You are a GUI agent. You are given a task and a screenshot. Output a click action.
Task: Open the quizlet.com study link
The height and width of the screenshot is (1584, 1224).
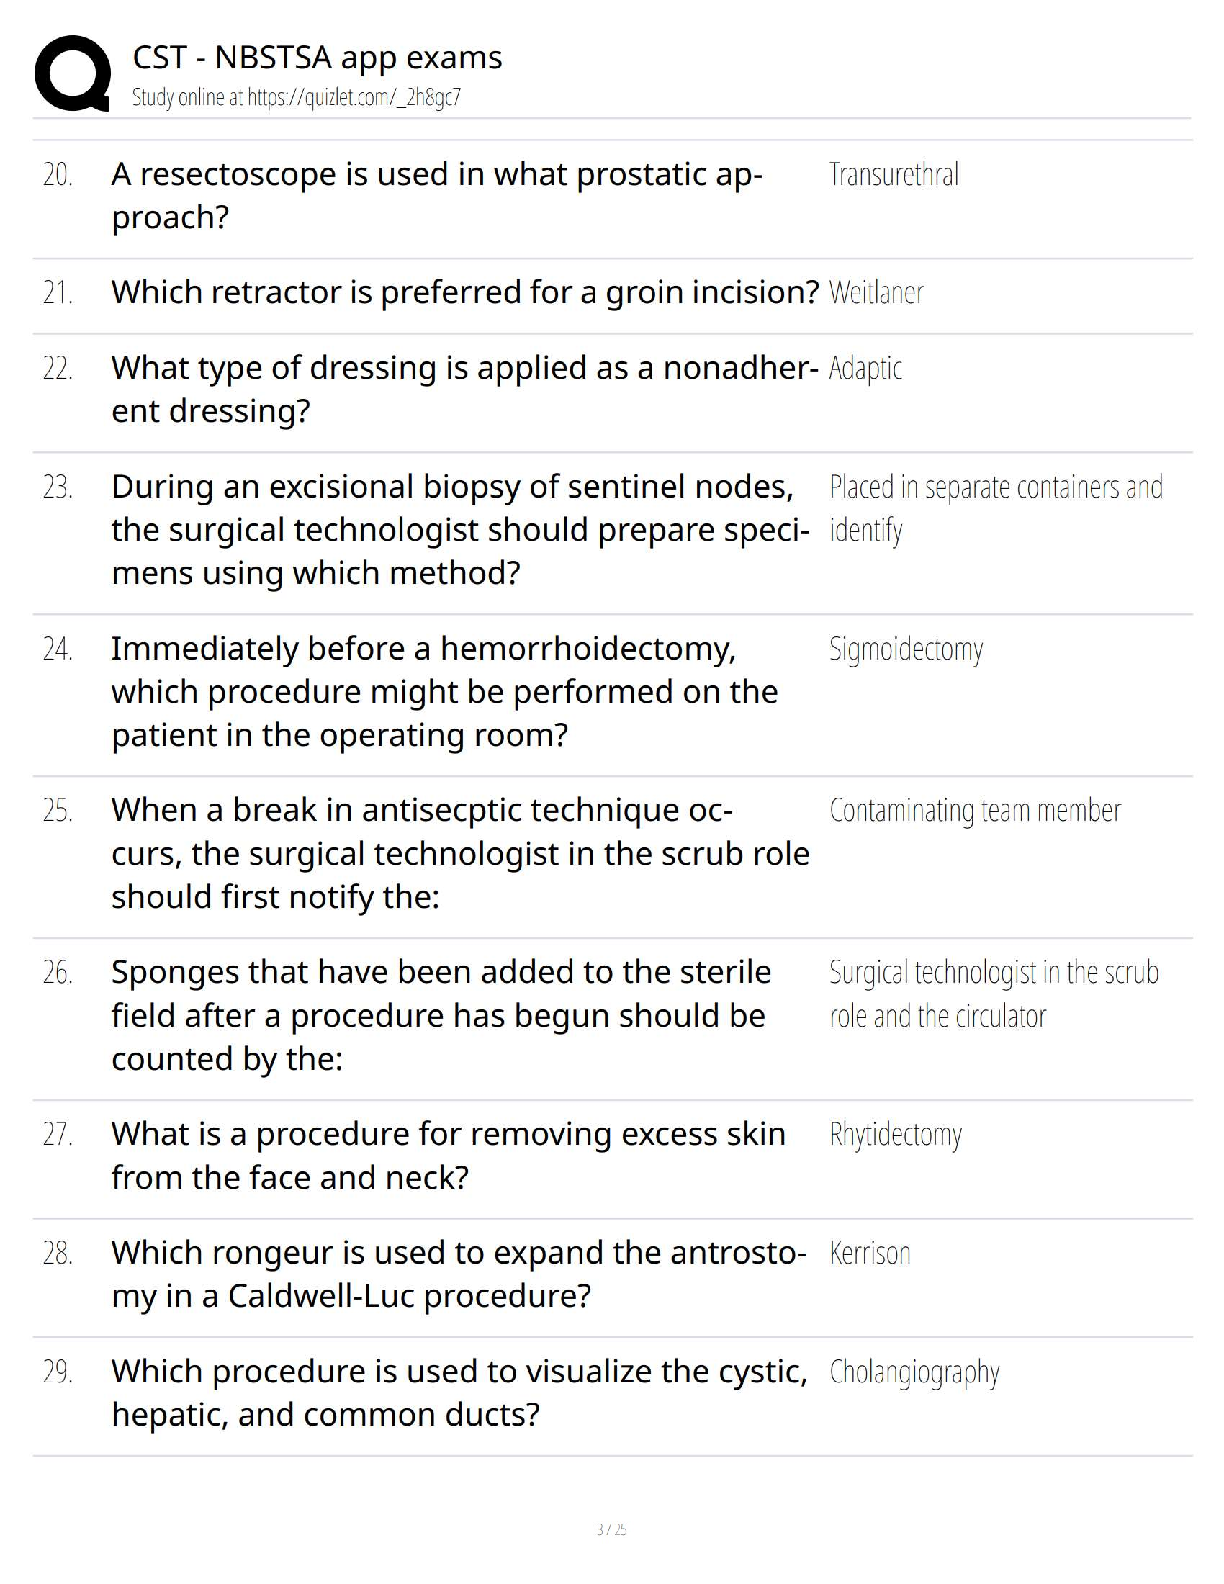296,98
